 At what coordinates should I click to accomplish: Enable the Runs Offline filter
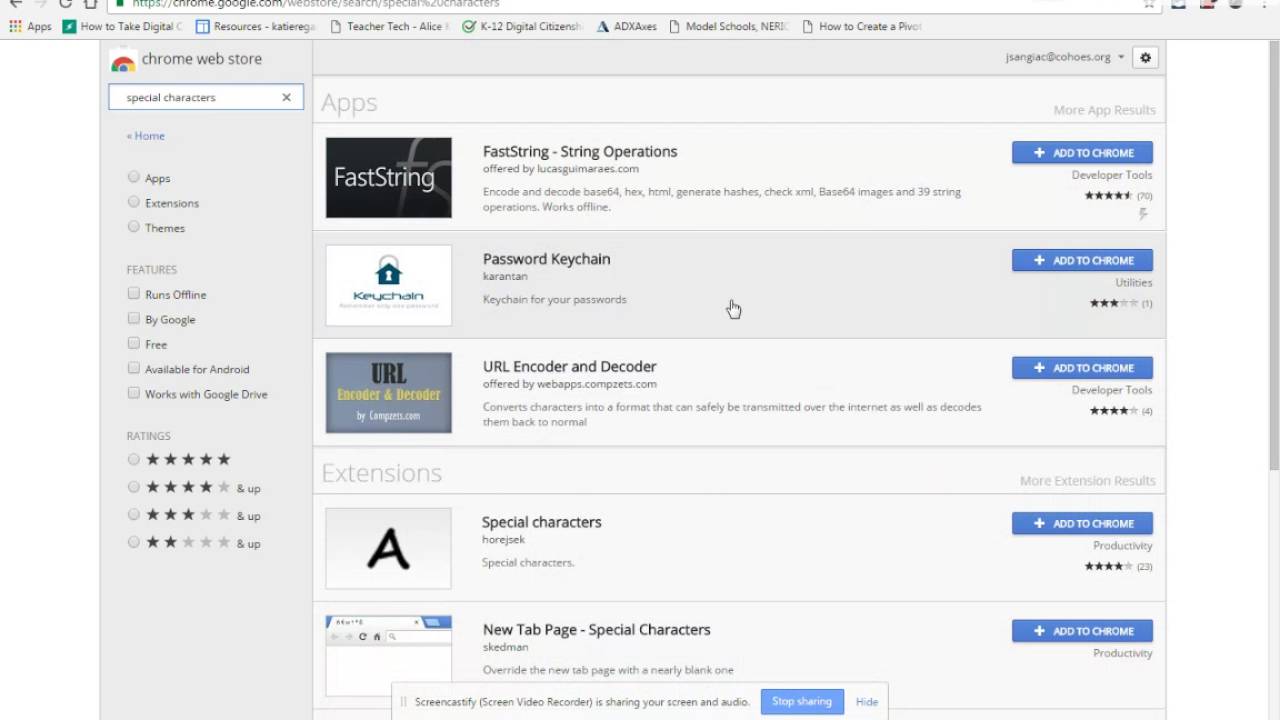click(x=134, y=294)
